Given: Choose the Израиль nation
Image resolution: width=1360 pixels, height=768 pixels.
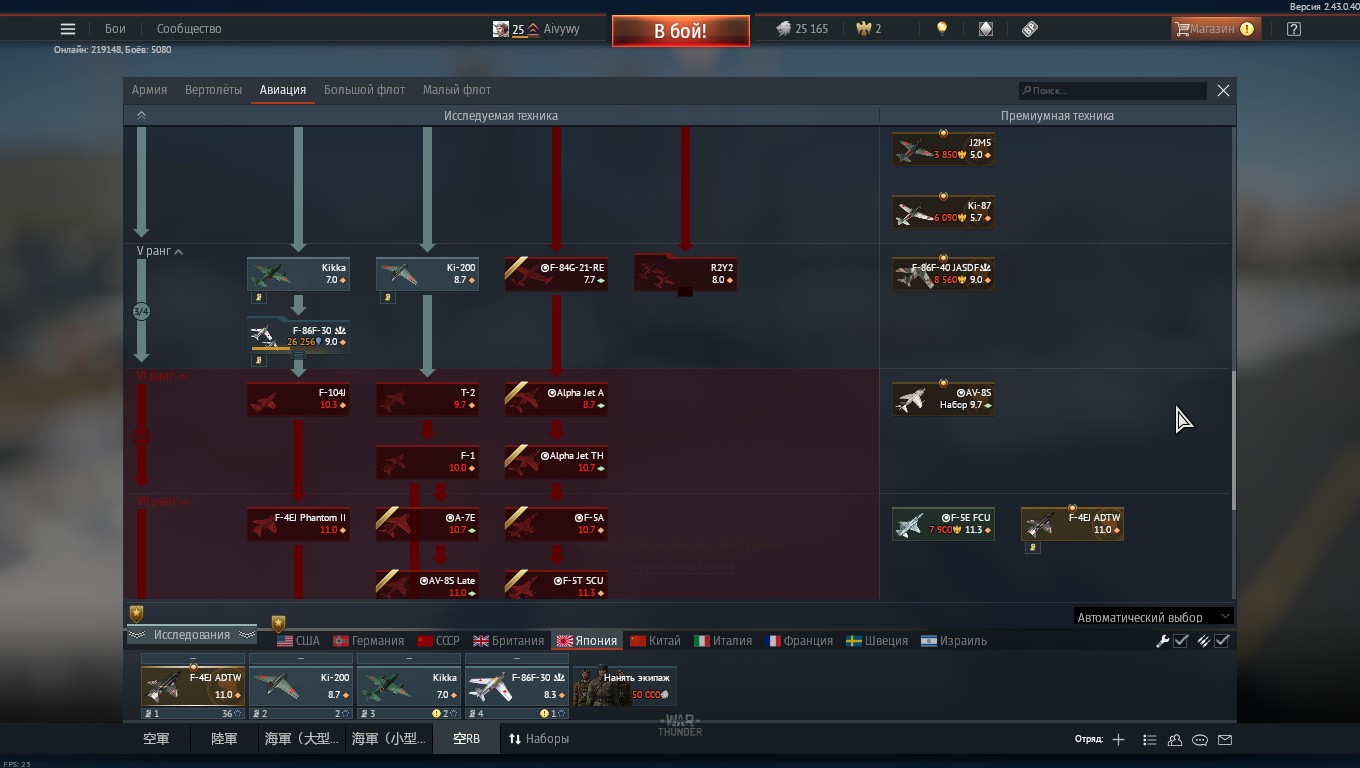Looking at the screenshot, I should pos(954,641).
